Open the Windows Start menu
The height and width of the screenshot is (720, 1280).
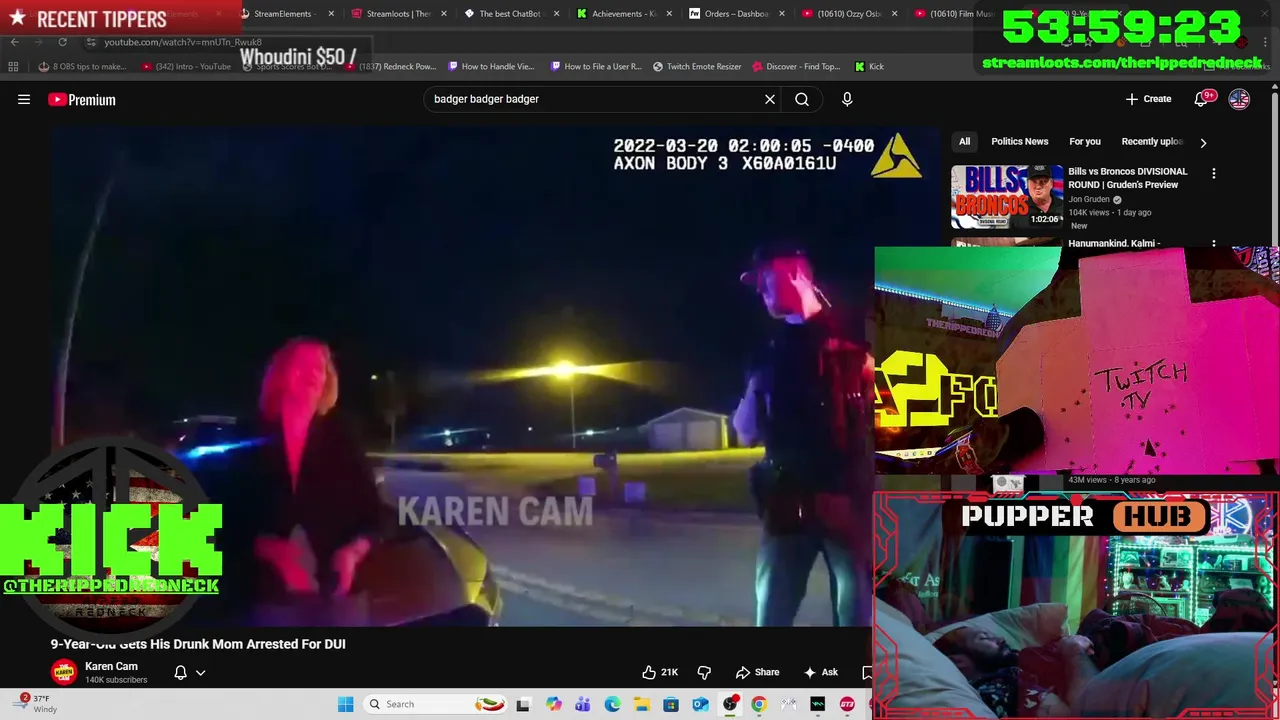click(345, 704)
